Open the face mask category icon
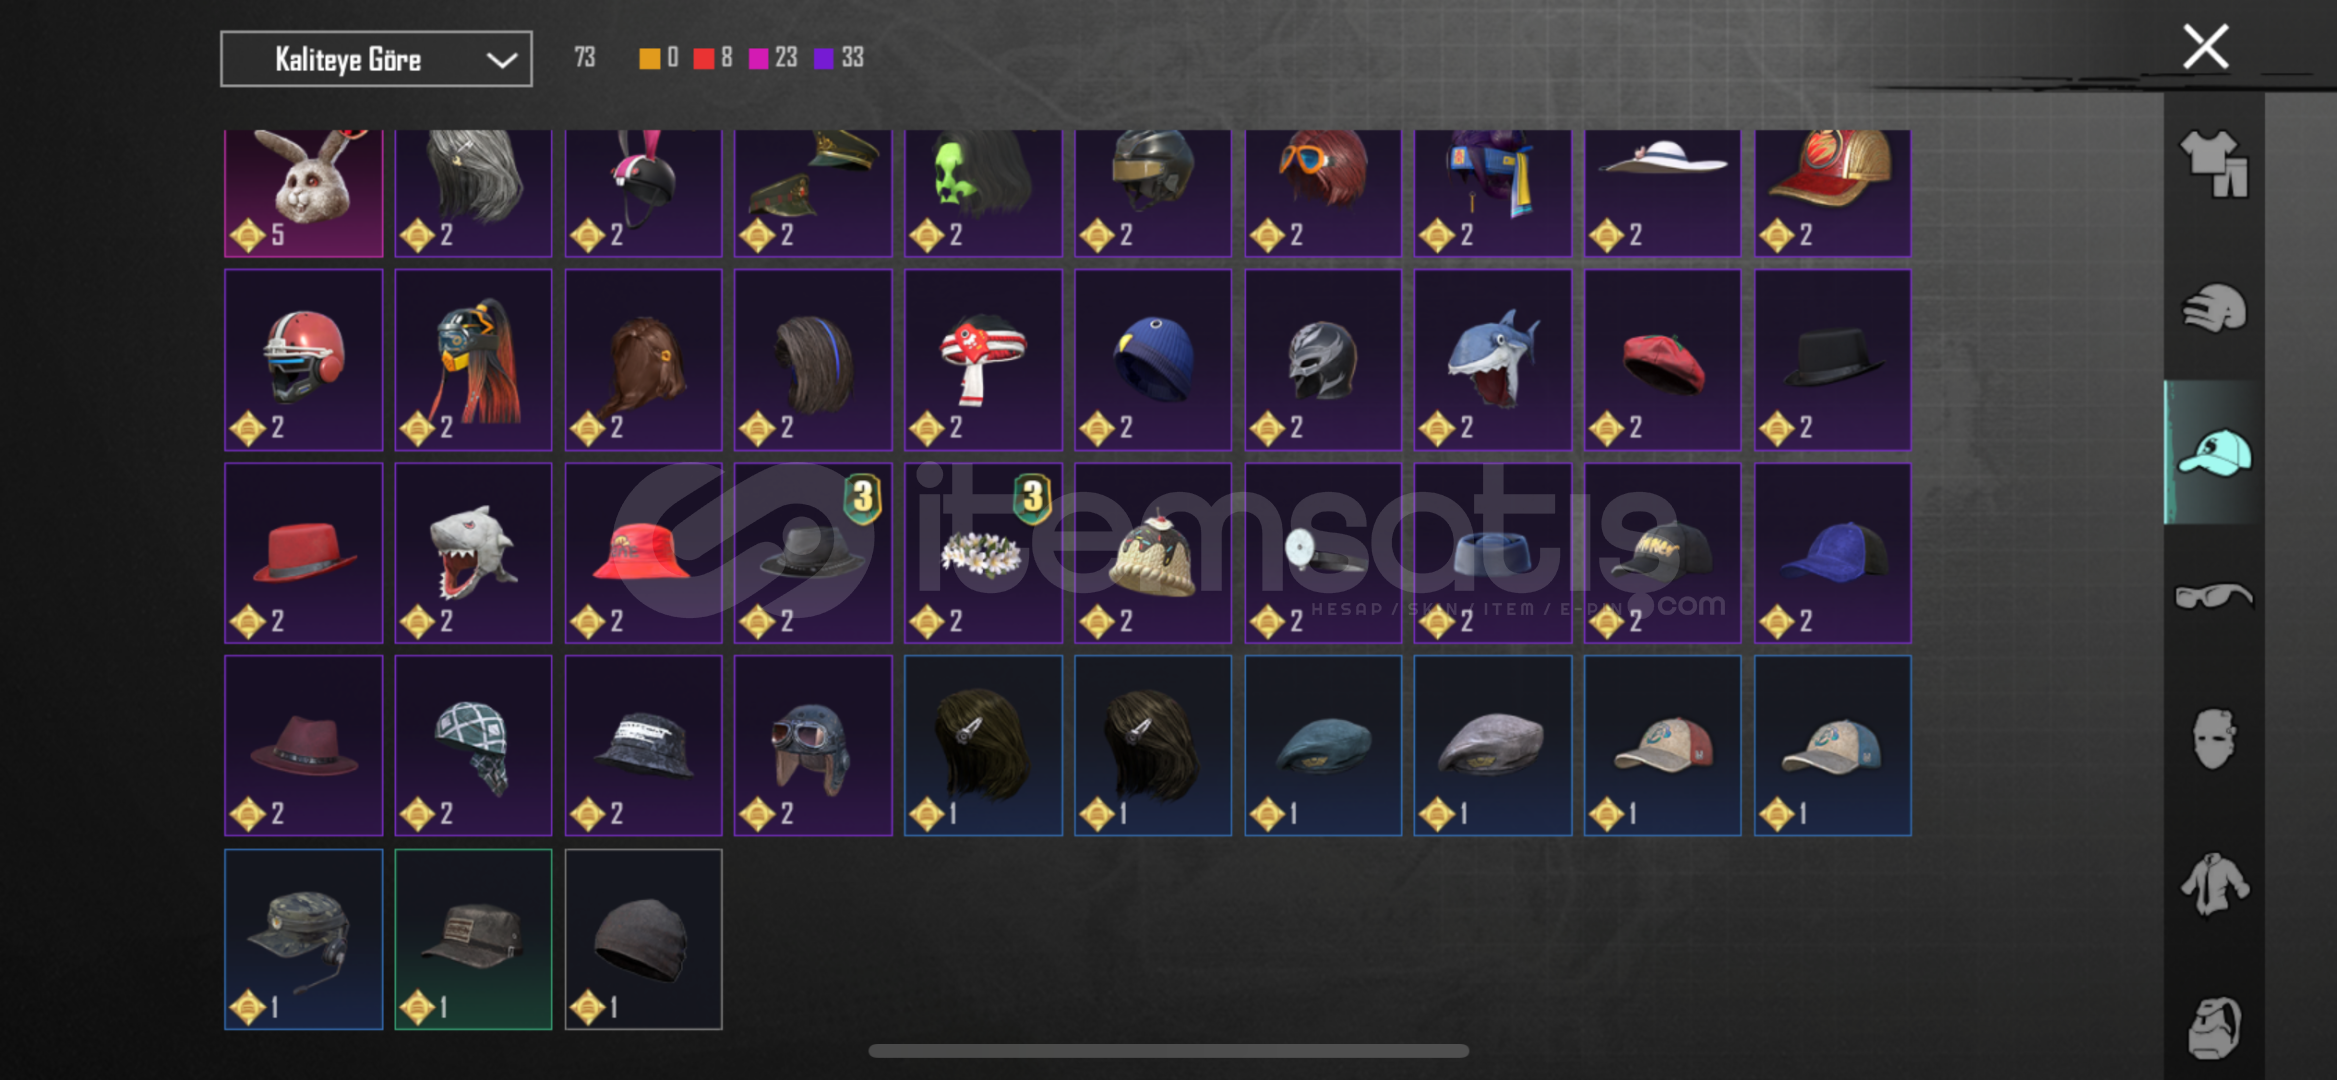Screen dimensions: 2337x1080 click(2214, 739)
